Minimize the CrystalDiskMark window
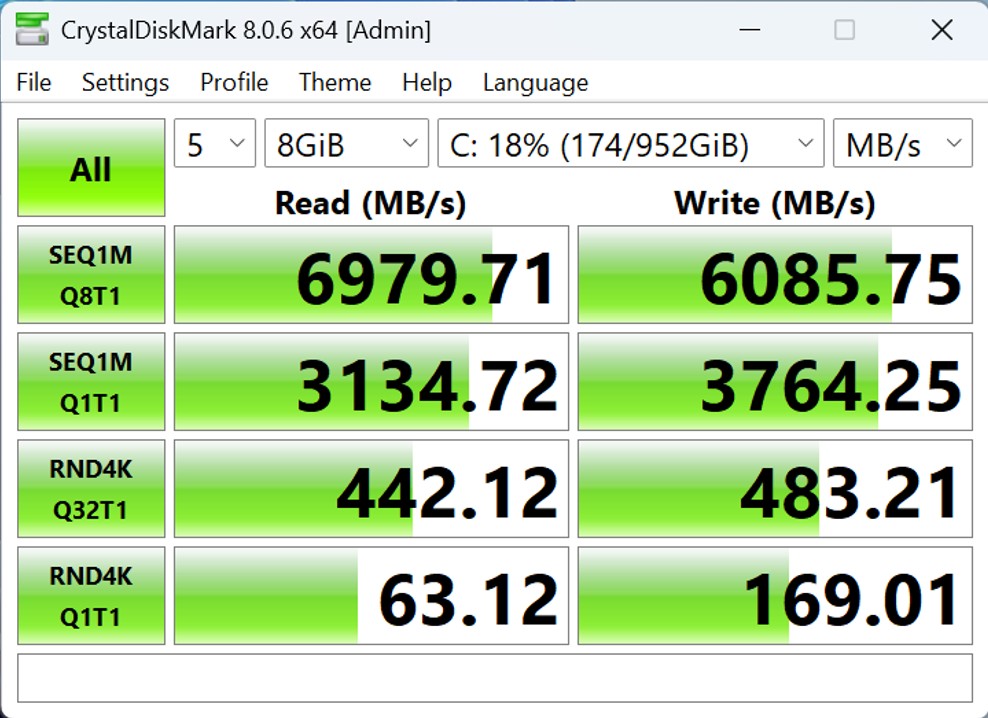Screen dimensions: 988x718 coord(747,30)
